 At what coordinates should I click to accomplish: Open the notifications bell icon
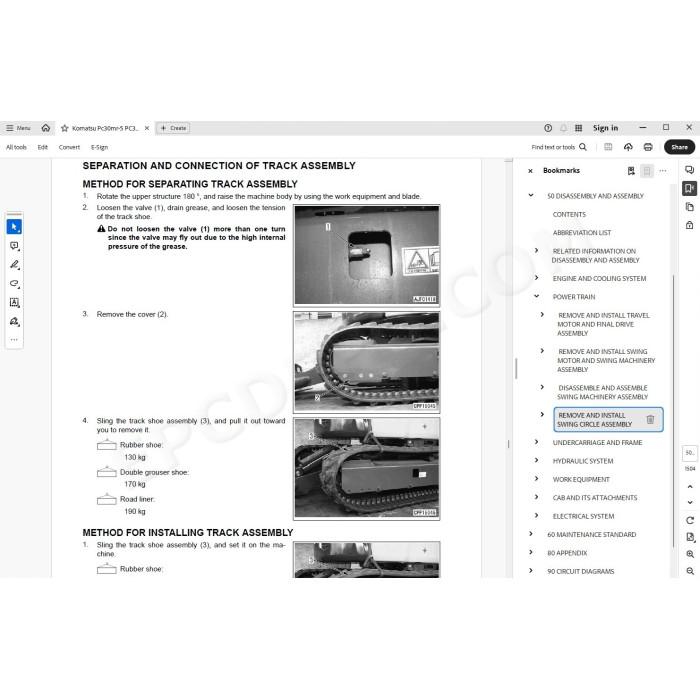coord(563,128)
